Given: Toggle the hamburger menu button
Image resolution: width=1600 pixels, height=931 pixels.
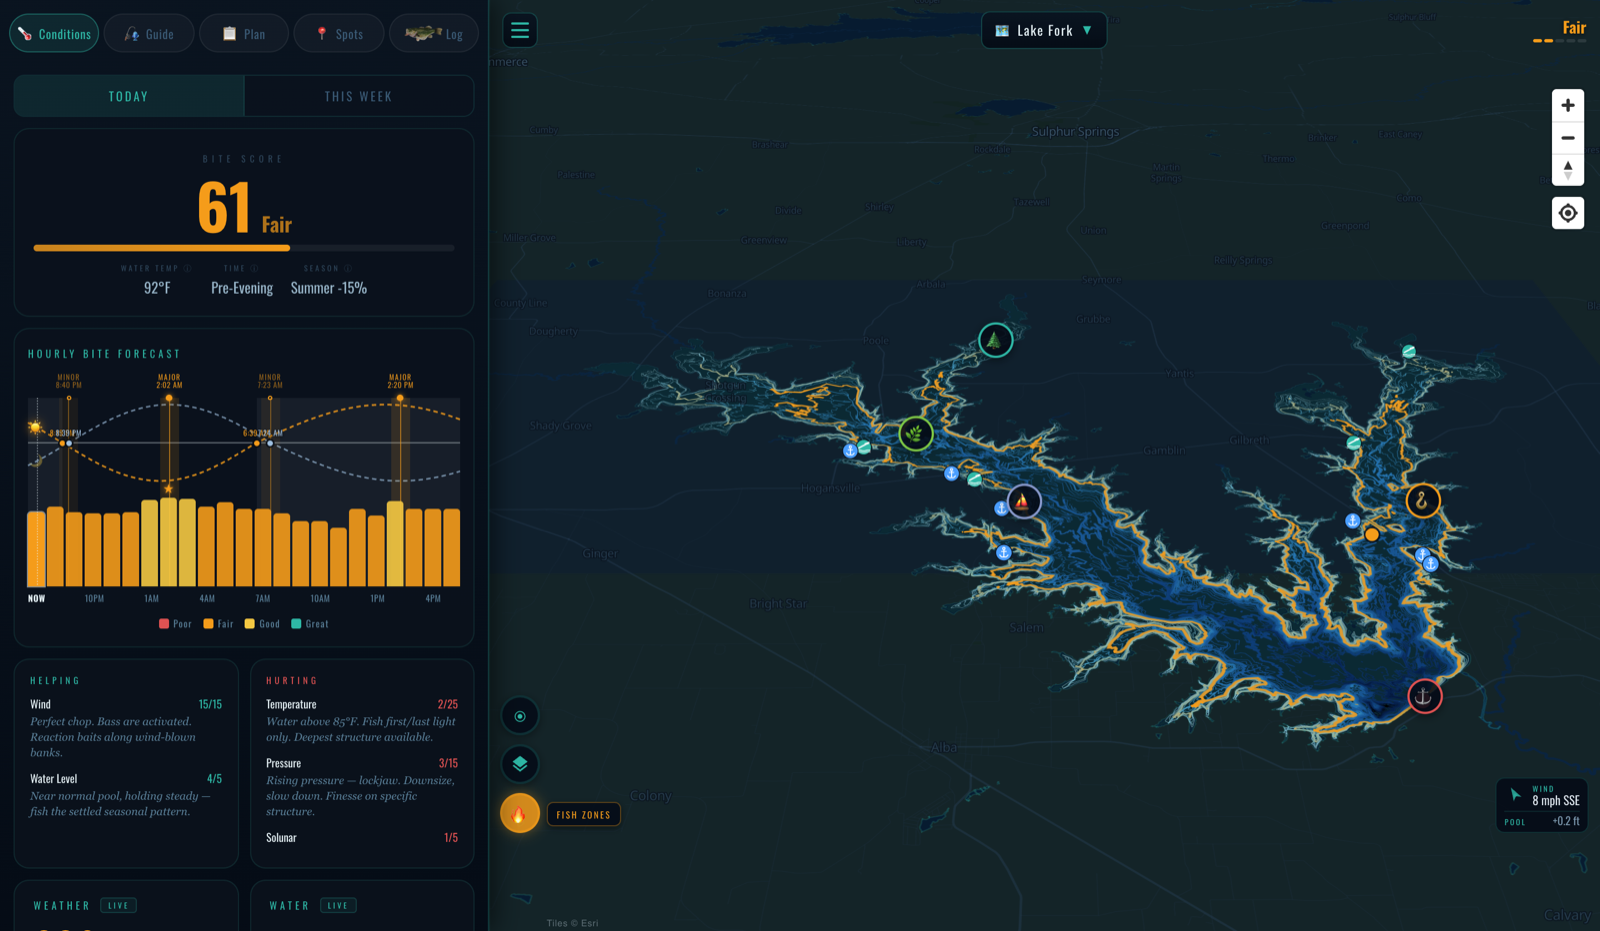Looking at the screenshot, I should point(520,30).
